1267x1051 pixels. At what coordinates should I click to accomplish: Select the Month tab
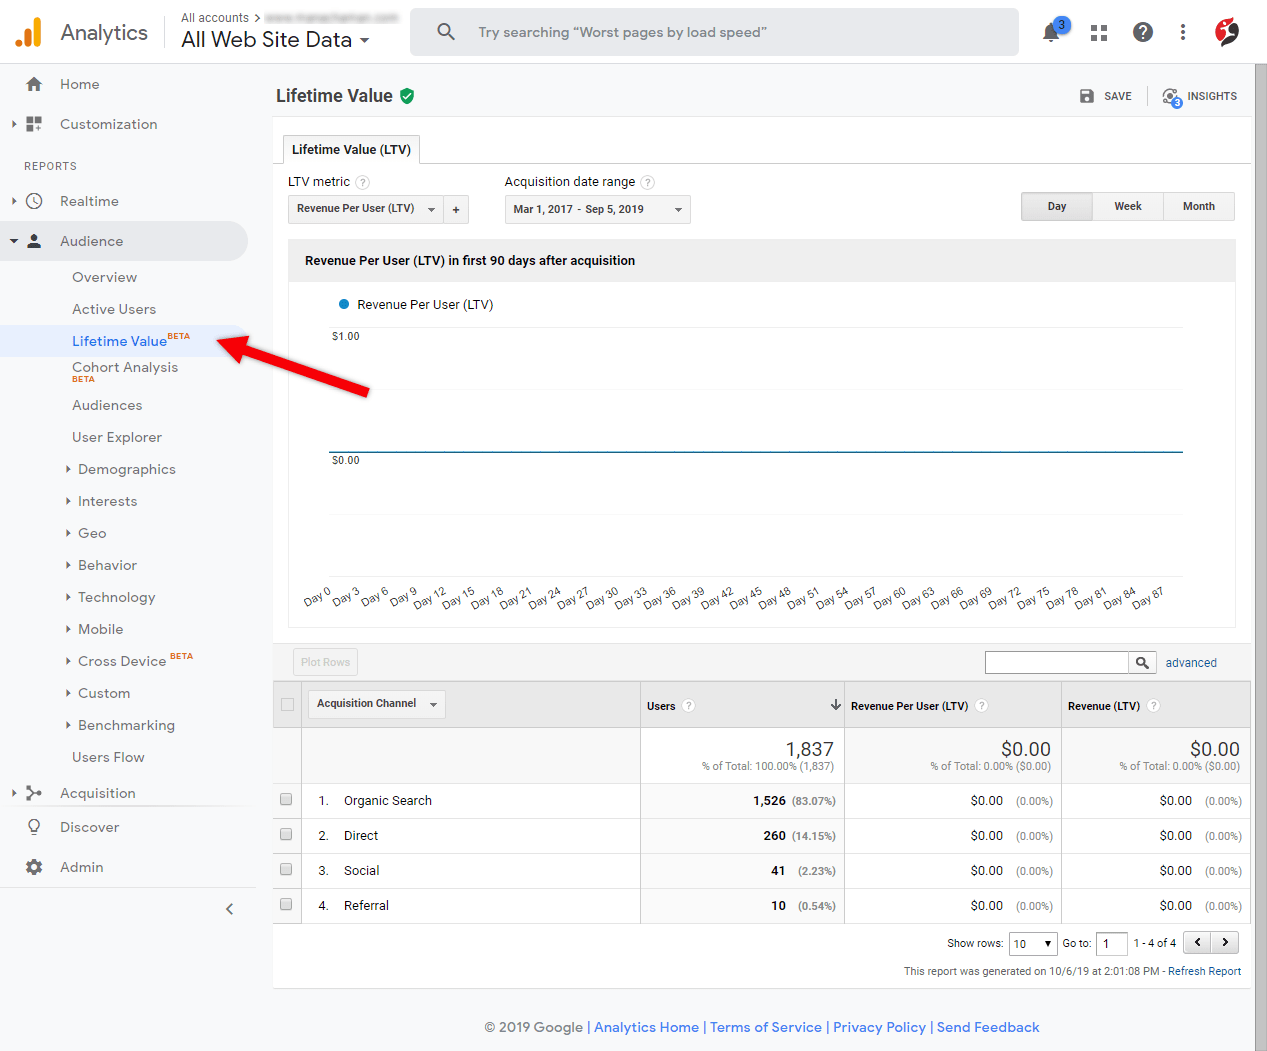coord(1198,206)
